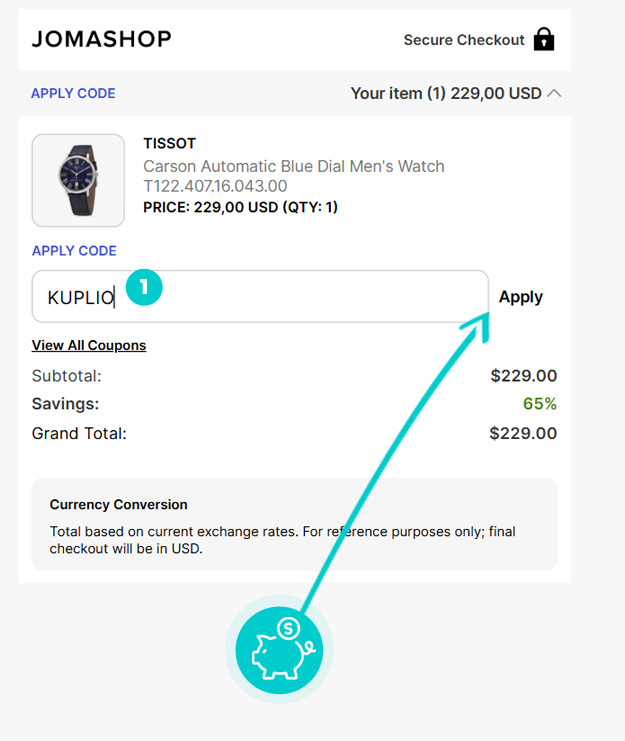Image resolution: width=625 pixels, height=741 pixels.
Task: Click APPLY CODE link below the product
Action: (74, 250)
